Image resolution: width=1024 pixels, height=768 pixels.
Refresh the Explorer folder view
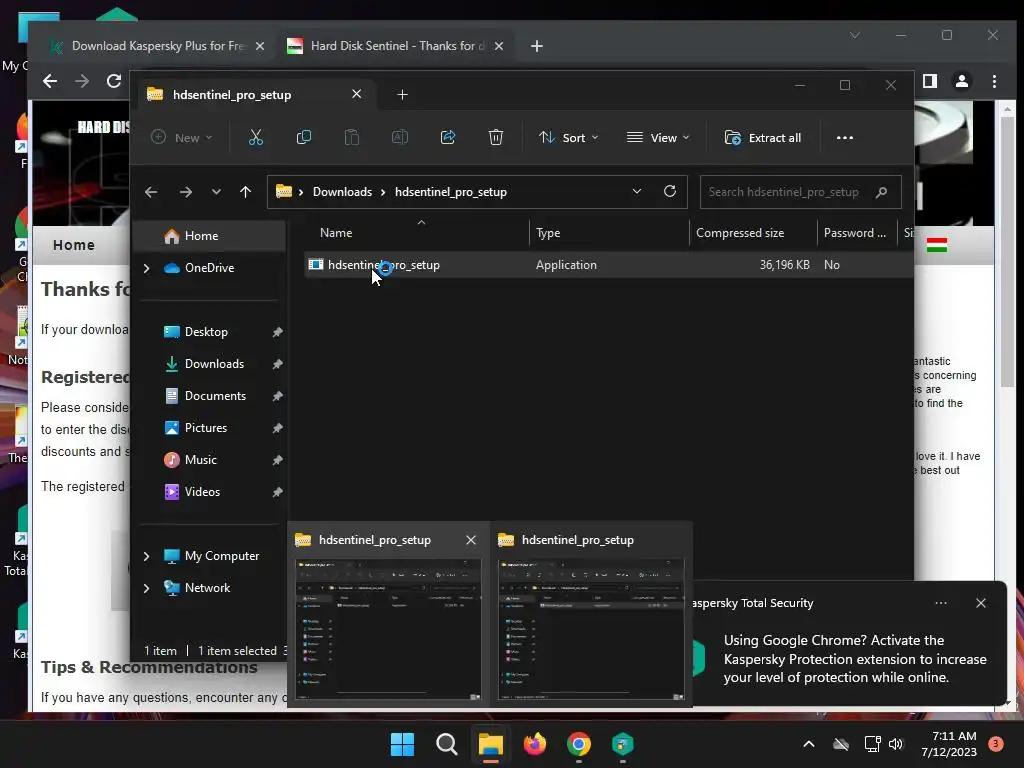(x=670, y=191)
